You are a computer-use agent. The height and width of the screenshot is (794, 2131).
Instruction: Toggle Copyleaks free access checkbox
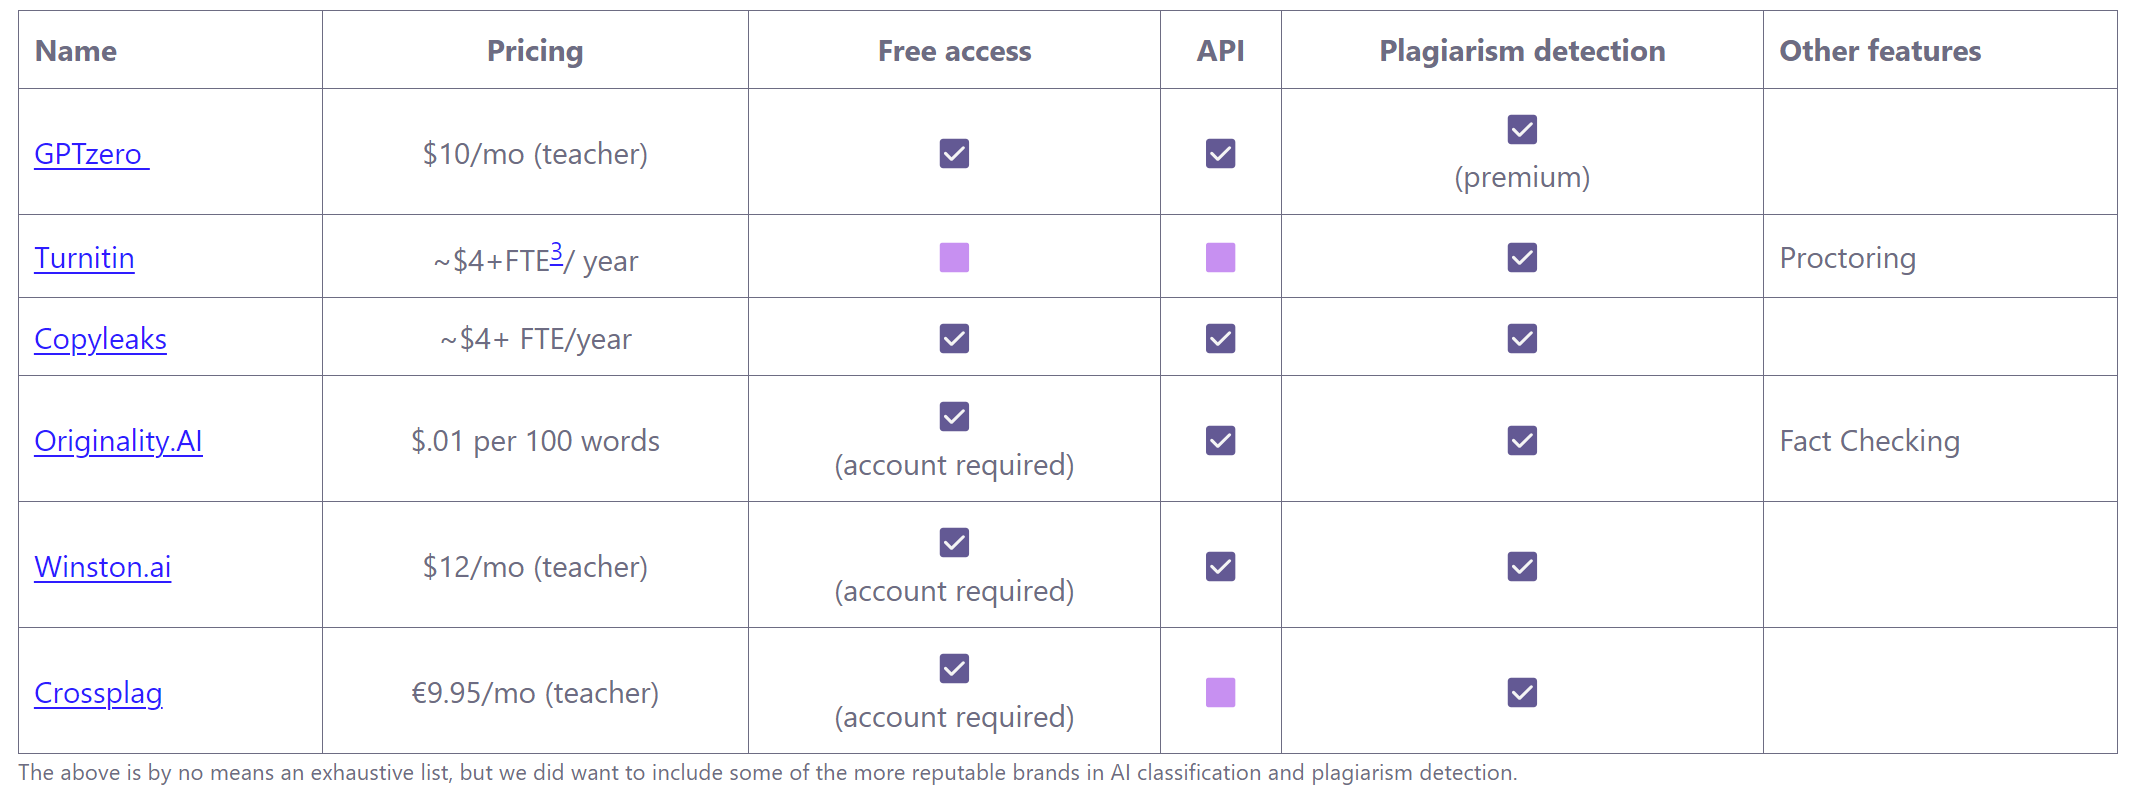954,338
